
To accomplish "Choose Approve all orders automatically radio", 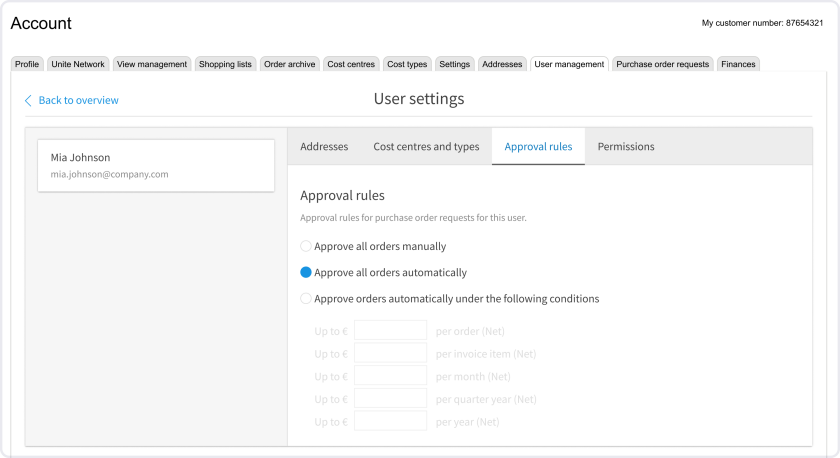I will coord(306,272).
